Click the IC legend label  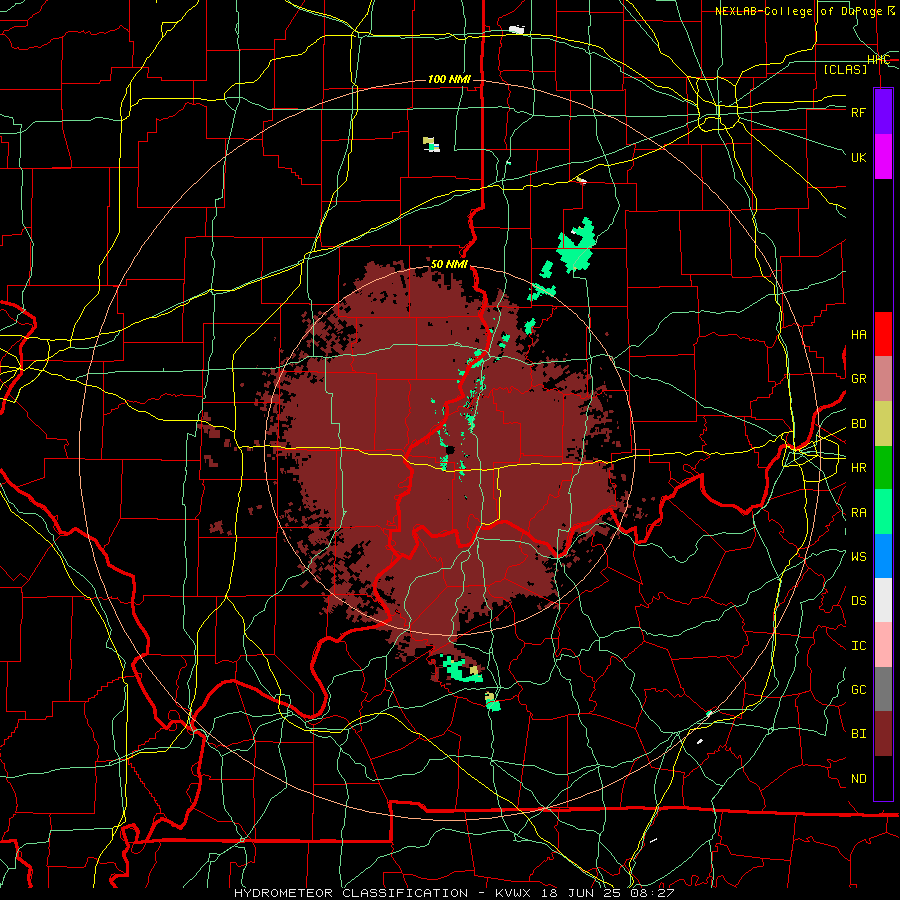coord(858,646)
